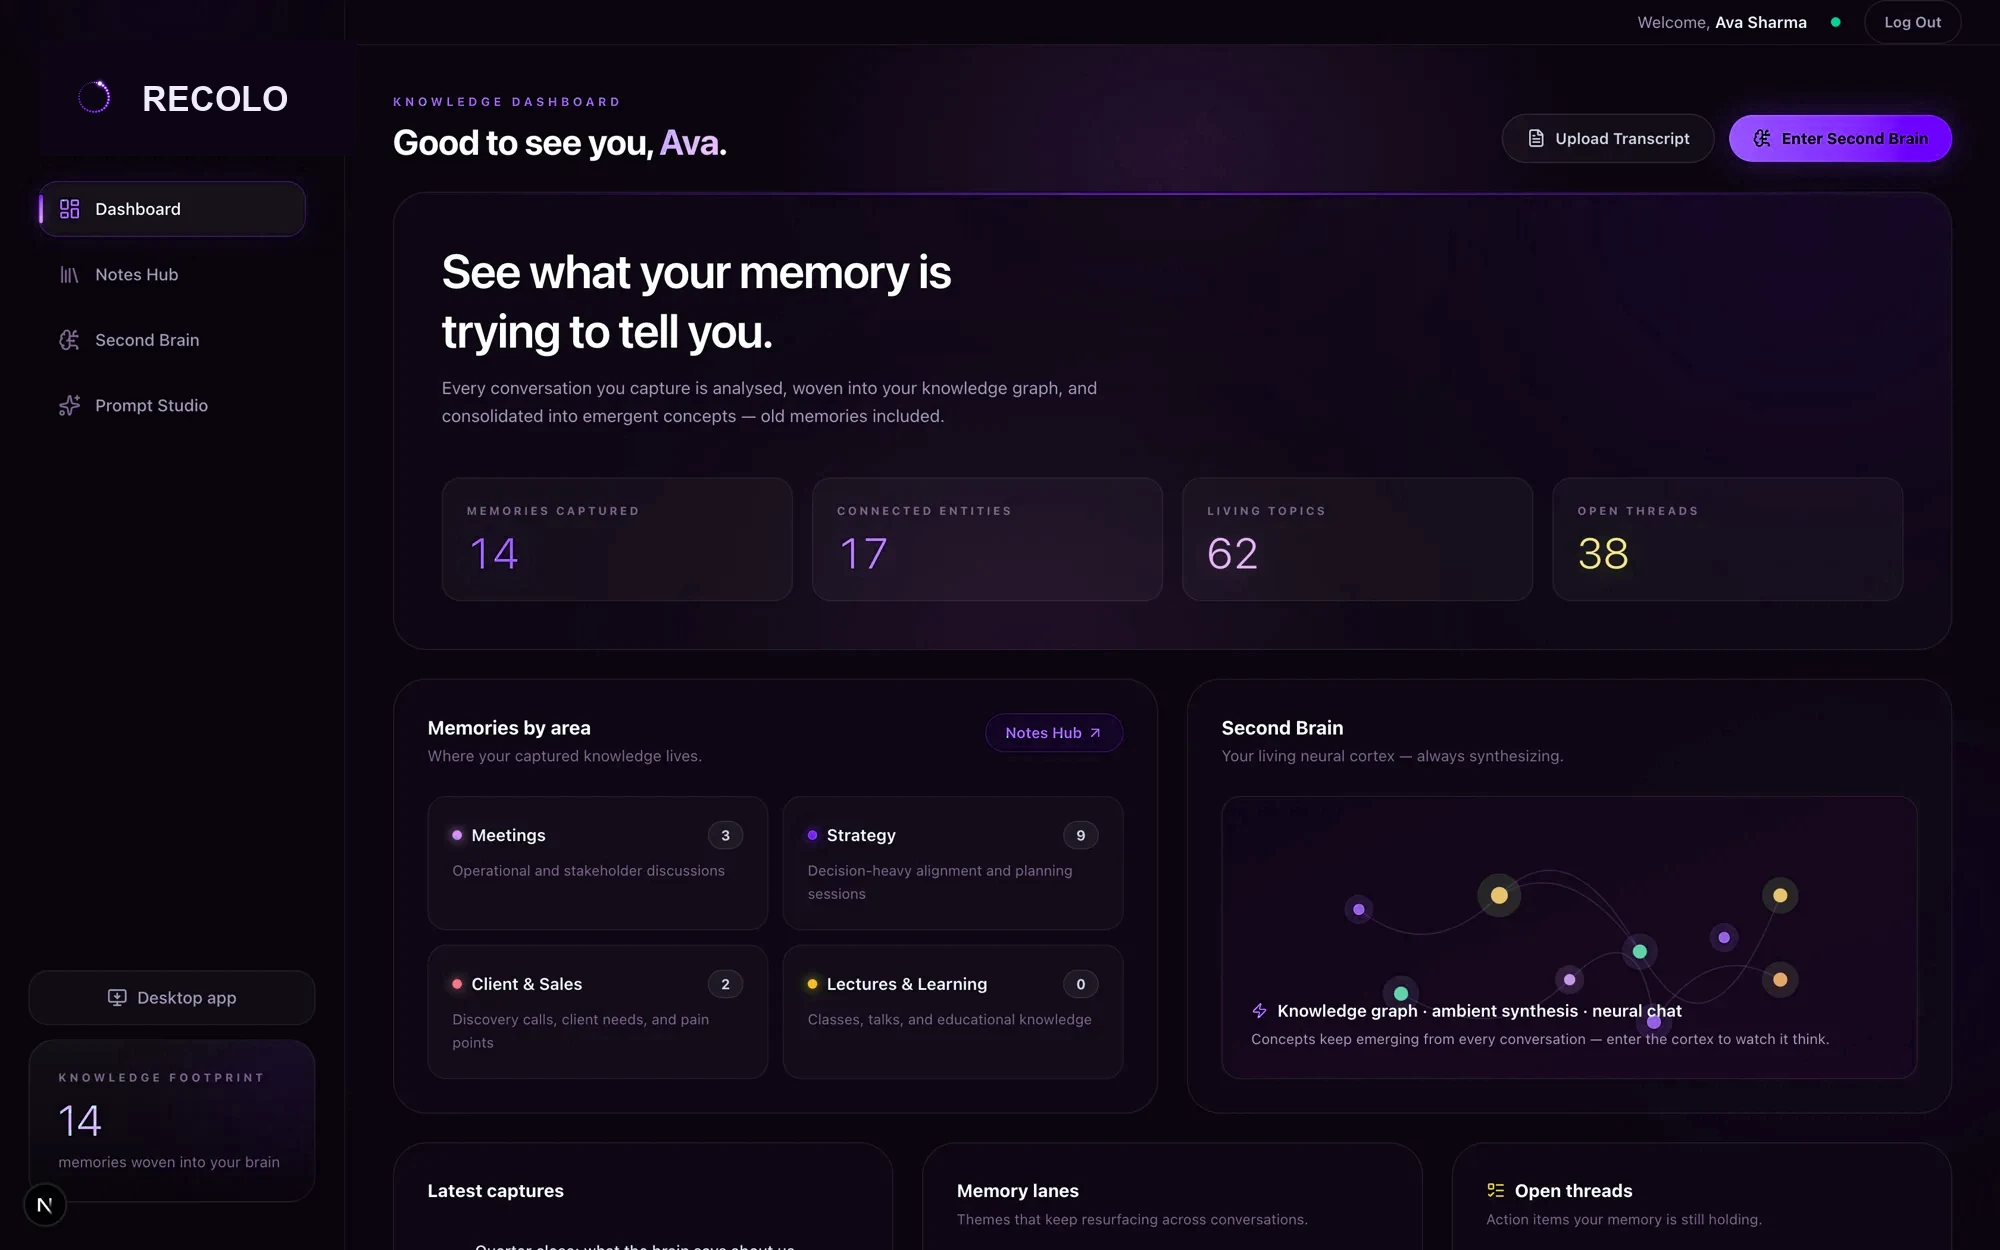Click the document icon on Upload Transcript
2000x1250 pixels.
[1536, 139]
